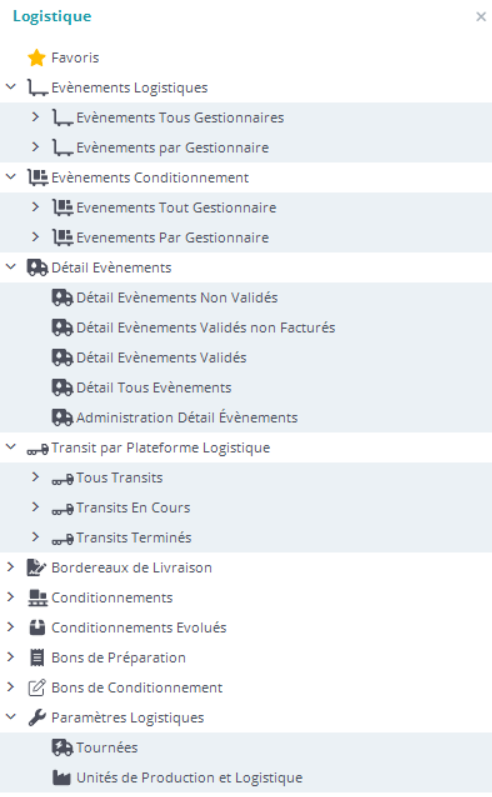Click the truck icon beside Détail Evènements
492x797 pixels.
click(38, 267)
